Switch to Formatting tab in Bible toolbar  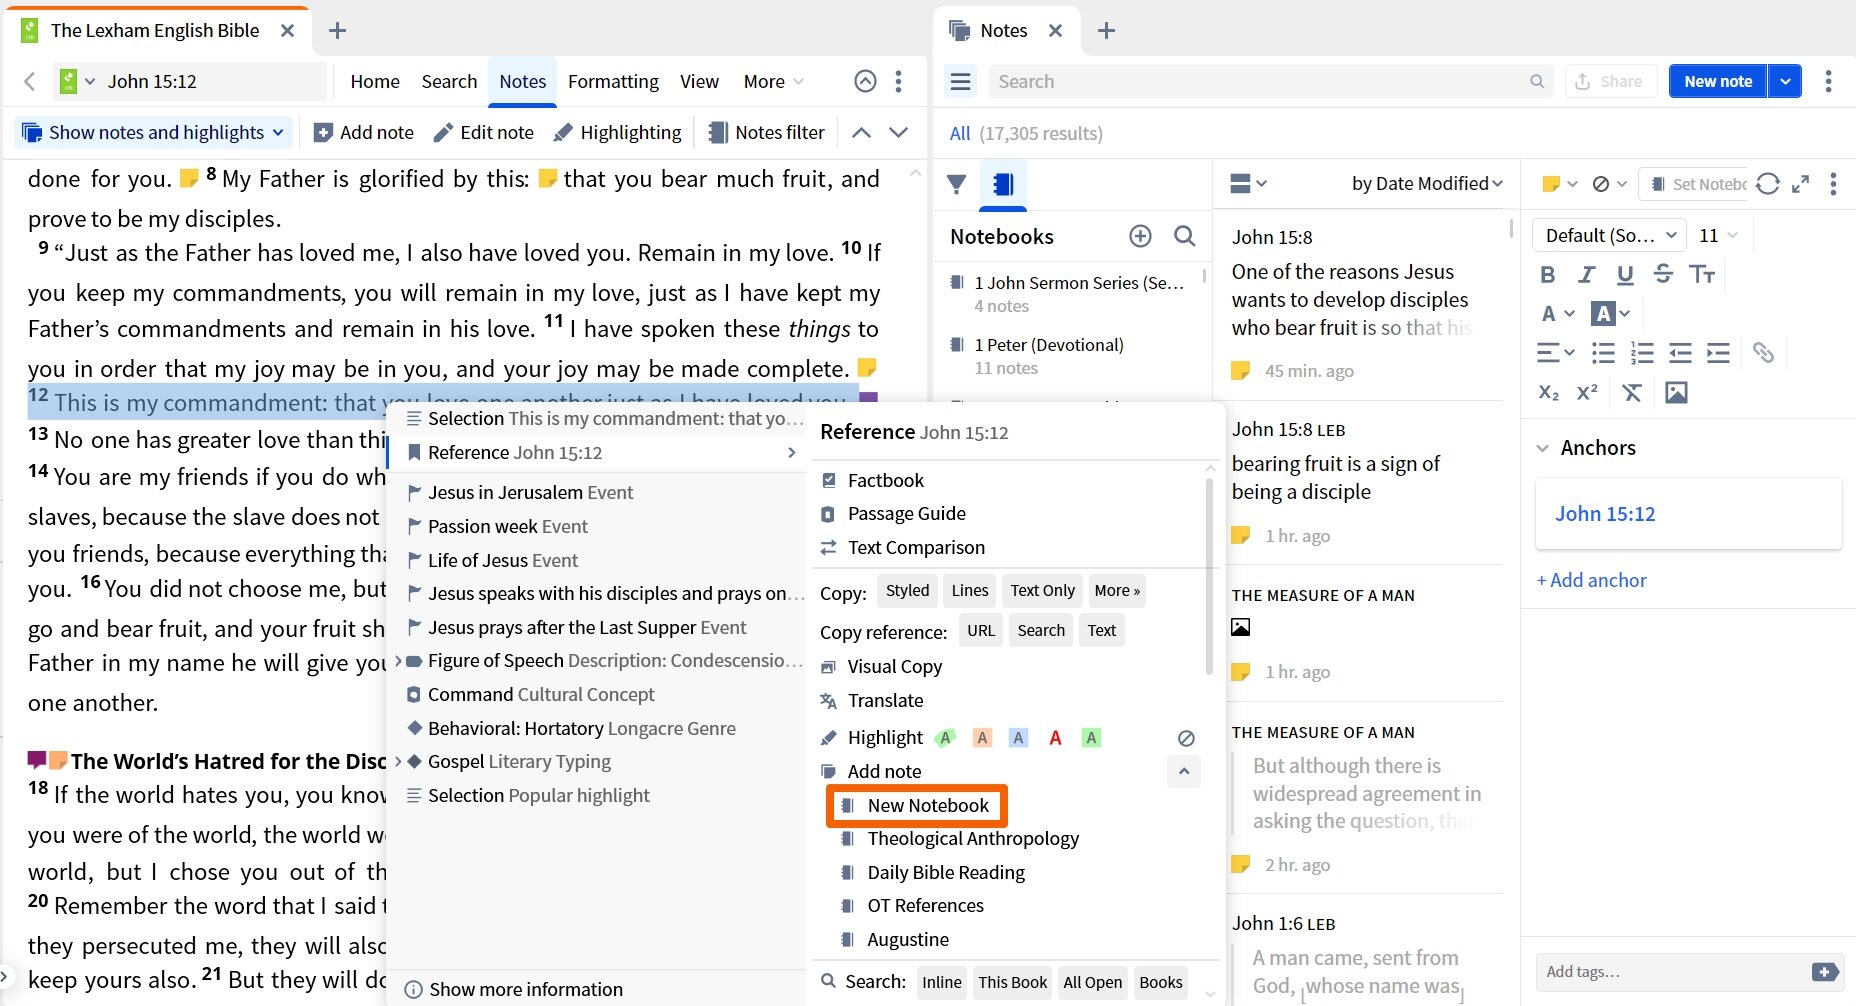(613, 81)
